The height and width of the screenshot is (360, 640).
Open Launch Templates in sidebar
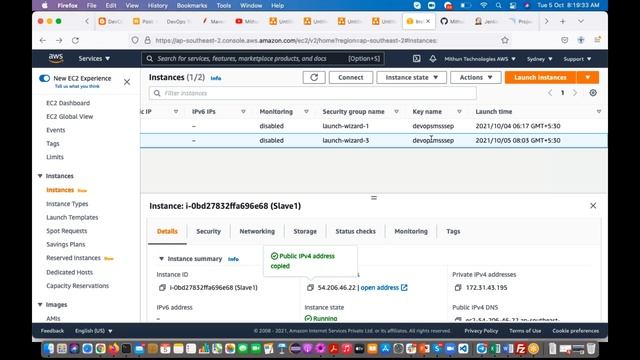72,217
